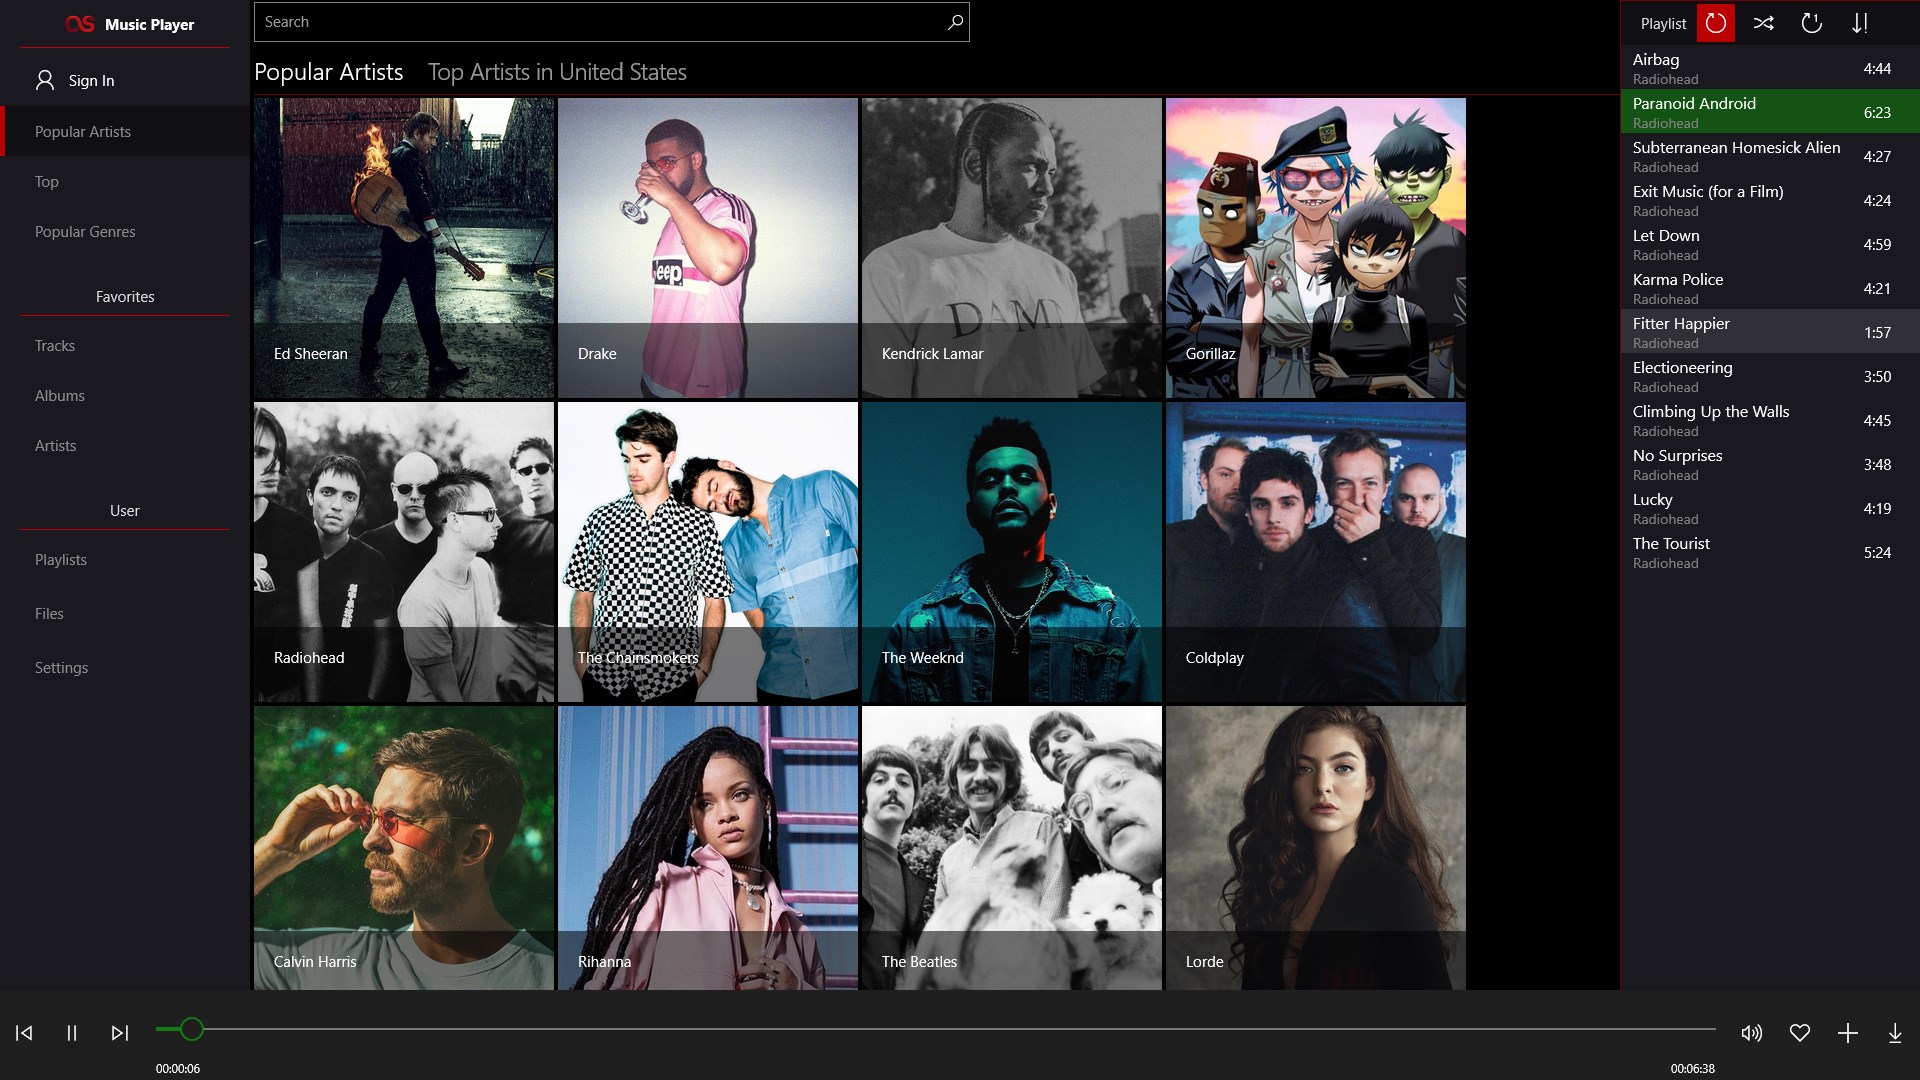
Task: Open Popular Genres from the sidebar
Action: click(x=85, y=231)
